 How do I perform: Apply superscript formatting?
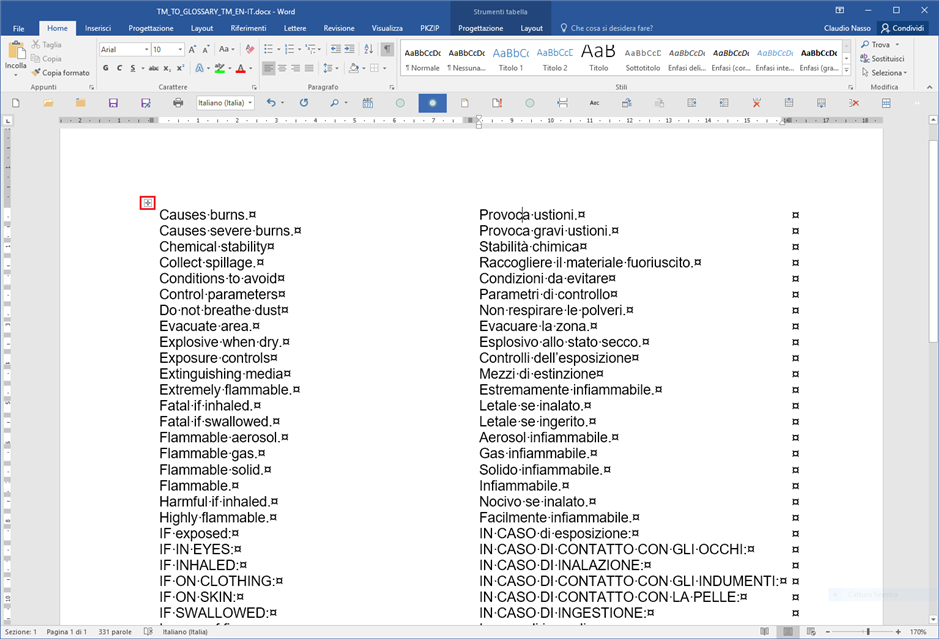180,68
